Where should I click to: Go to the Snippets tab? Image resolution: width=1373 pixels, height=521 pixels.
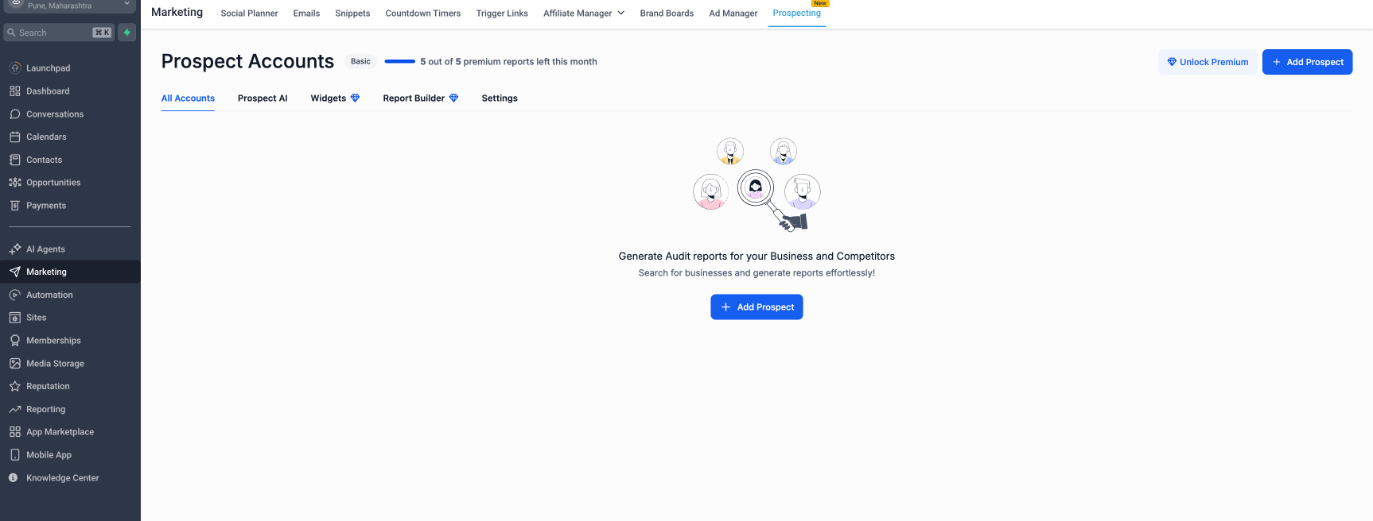(353, 13)
